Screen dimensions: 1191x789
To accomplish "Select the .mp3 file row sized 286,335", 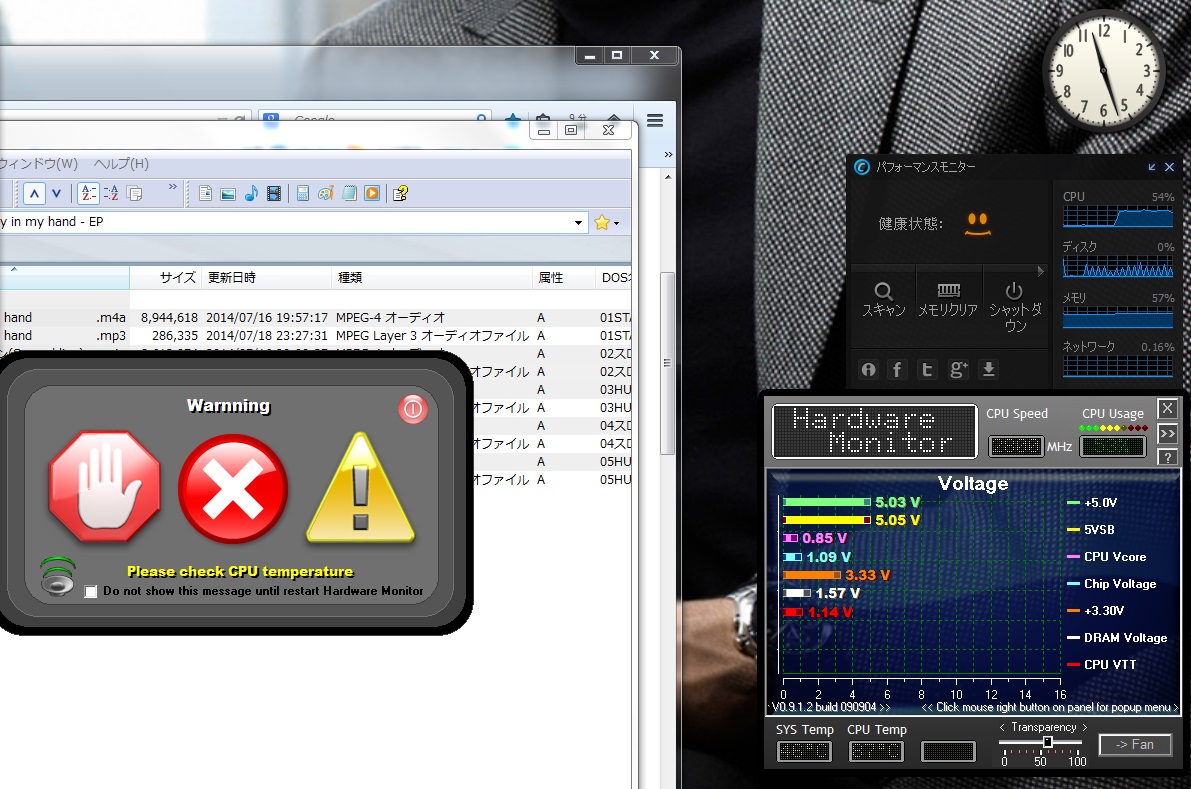I will point(315,336).
